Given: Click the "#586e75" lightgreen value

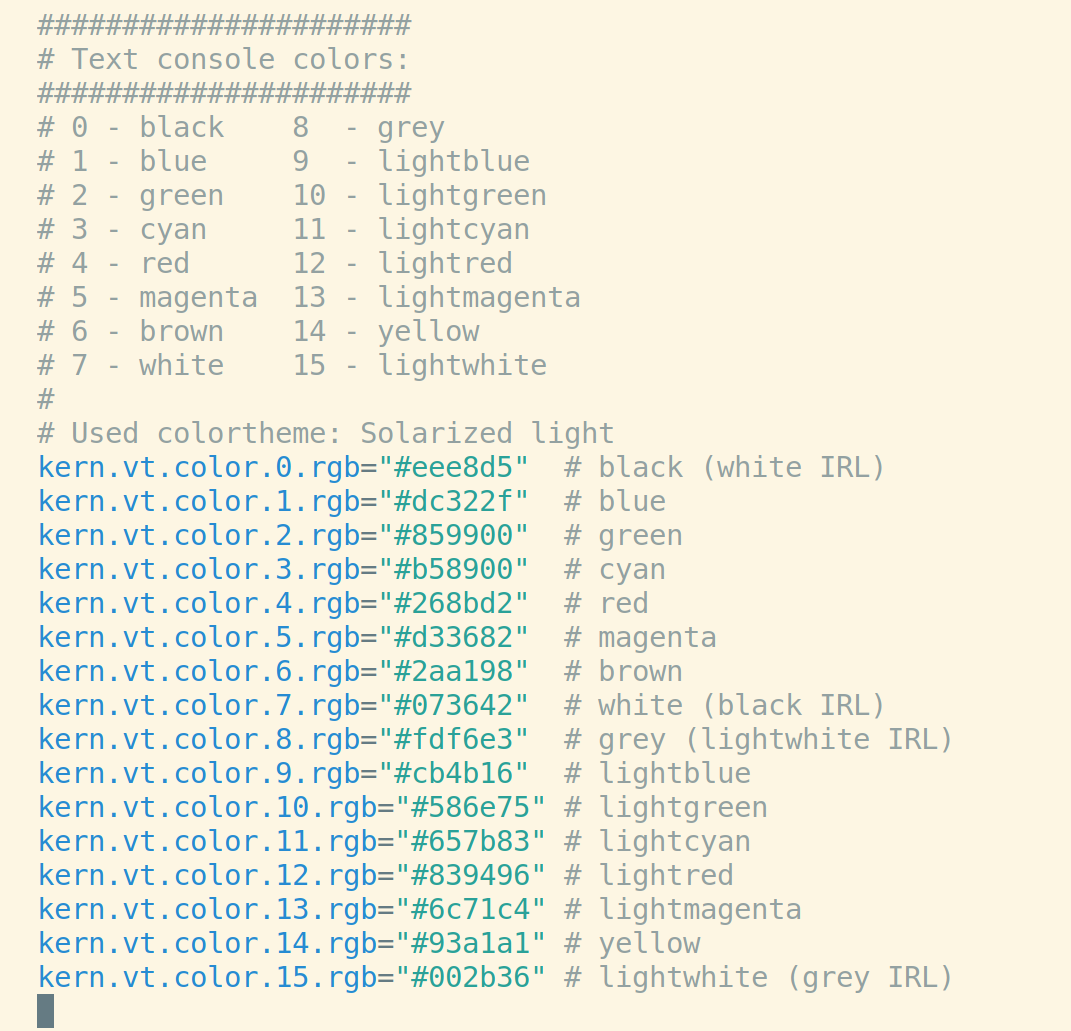Looking at the screenshot, I should (471, 808).
